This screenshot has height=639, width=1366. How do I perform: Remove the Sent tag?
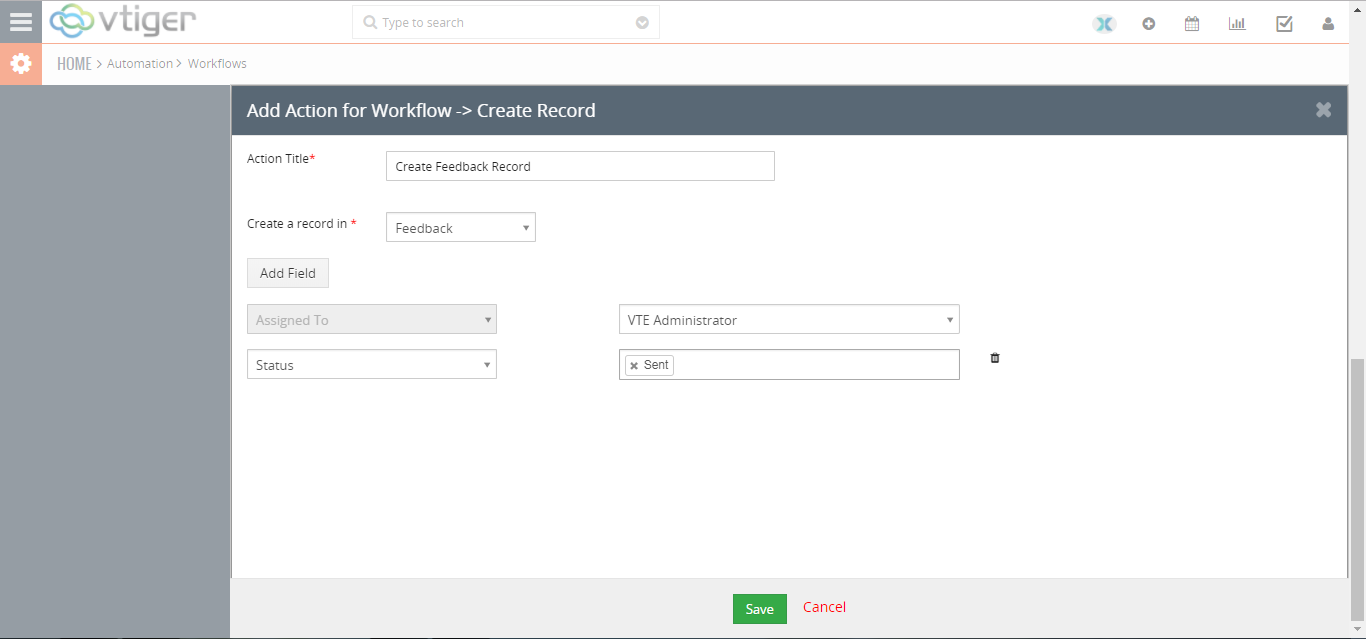pos(634,366)
